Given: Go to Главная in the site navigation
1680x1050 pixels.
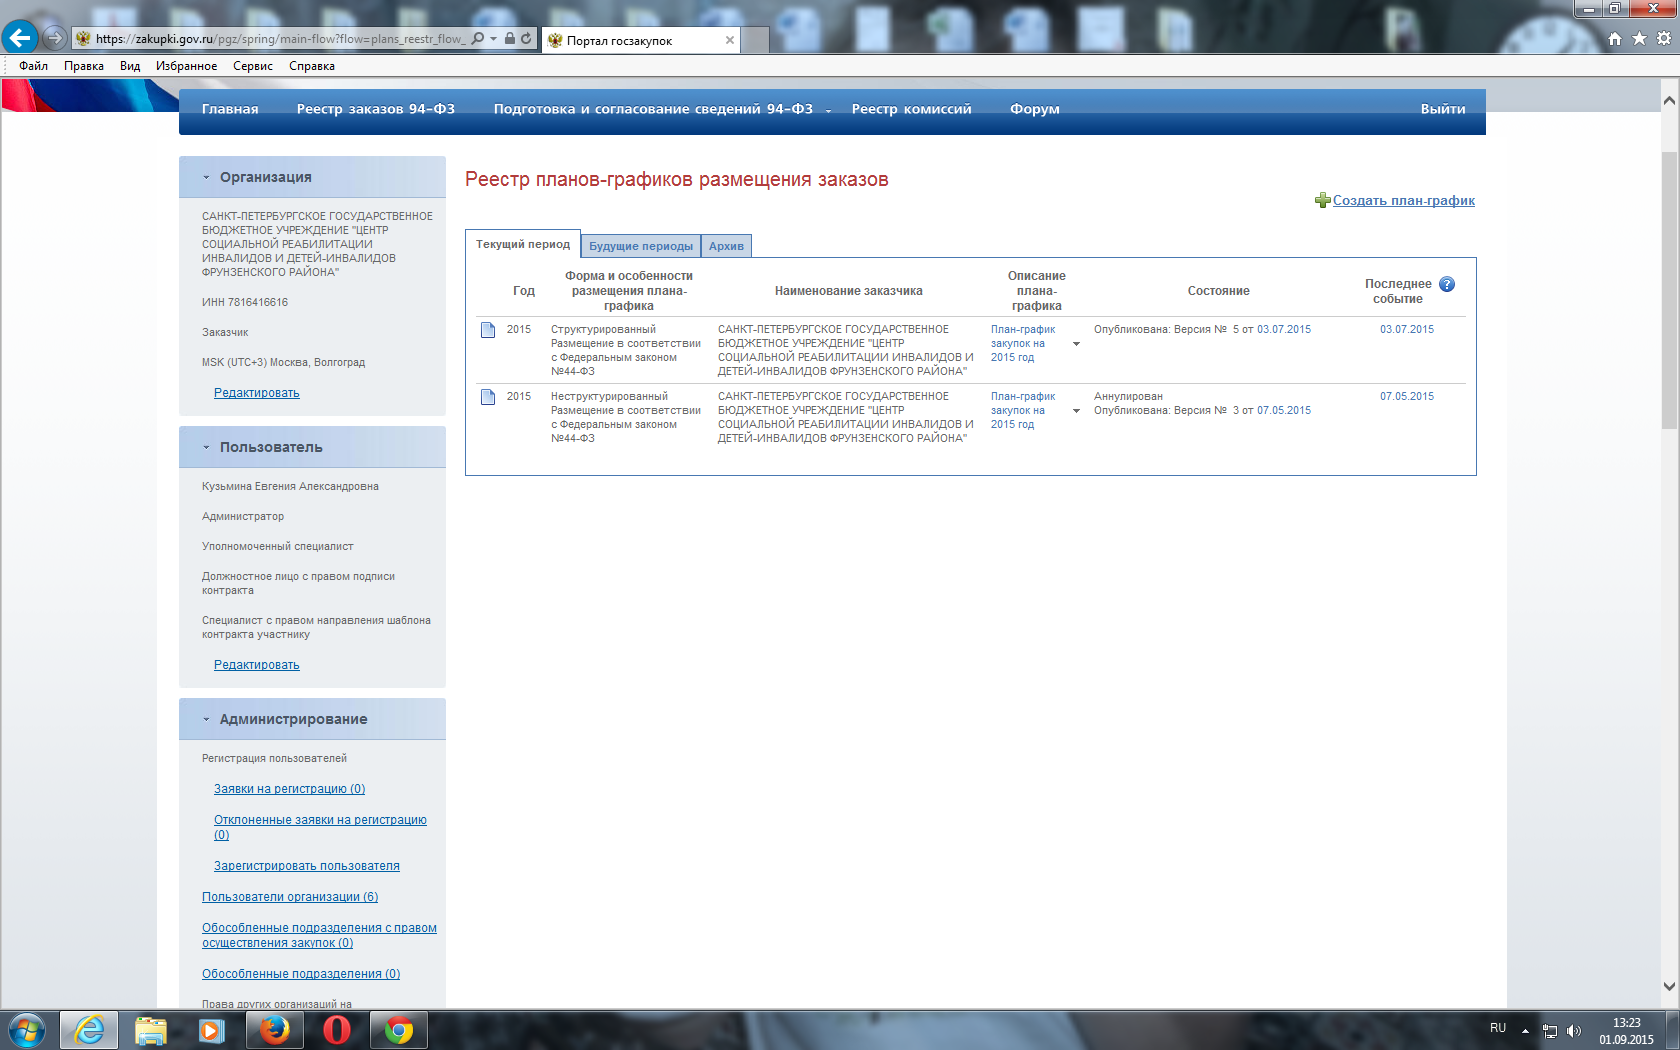Looking at the screenshot, I should [230, 109].
